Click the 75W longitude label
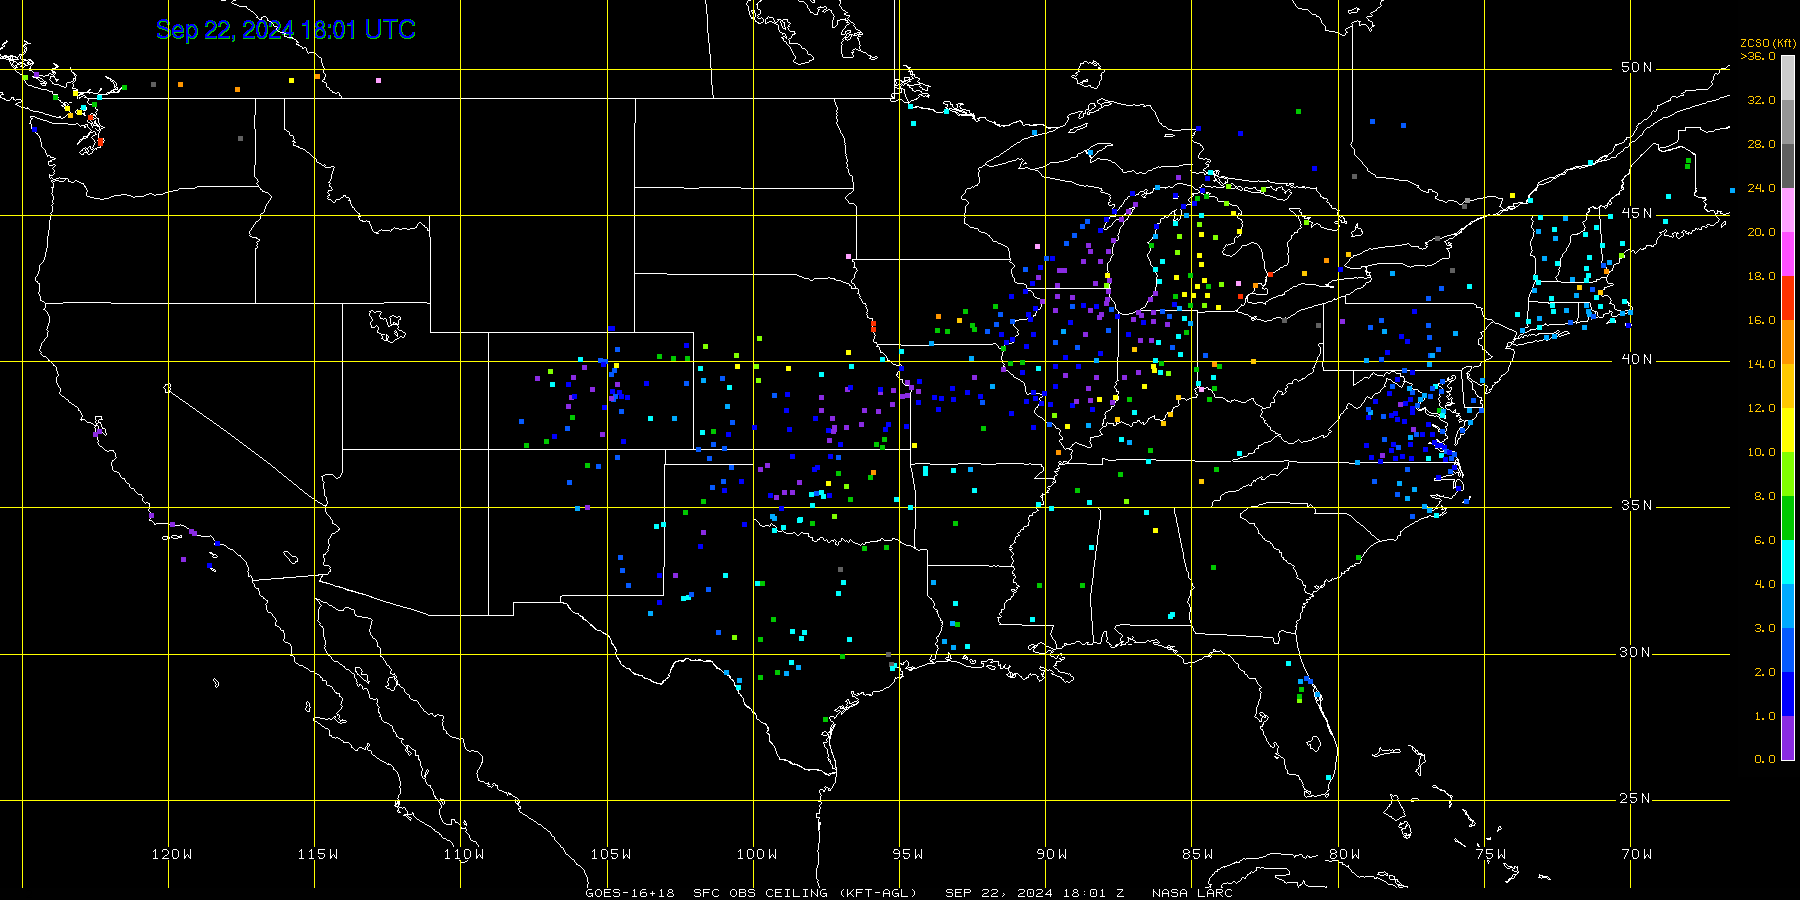The image size is (1800, 900). click(1490, 854)
